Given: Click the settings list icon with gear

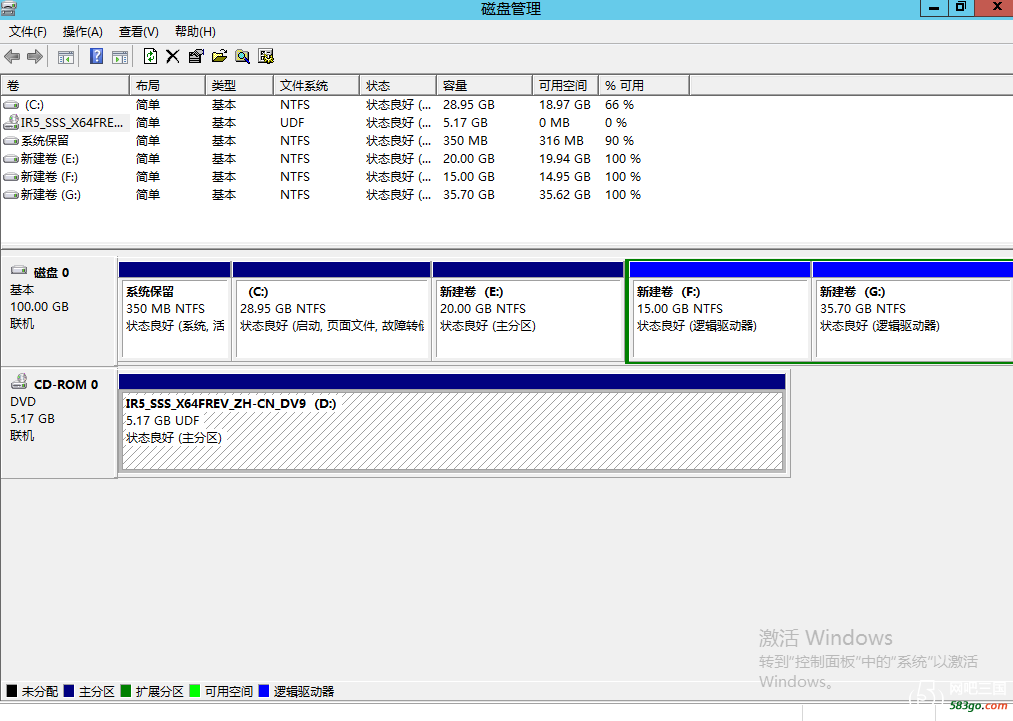Looking at the screenshot, I should (266, 56).
